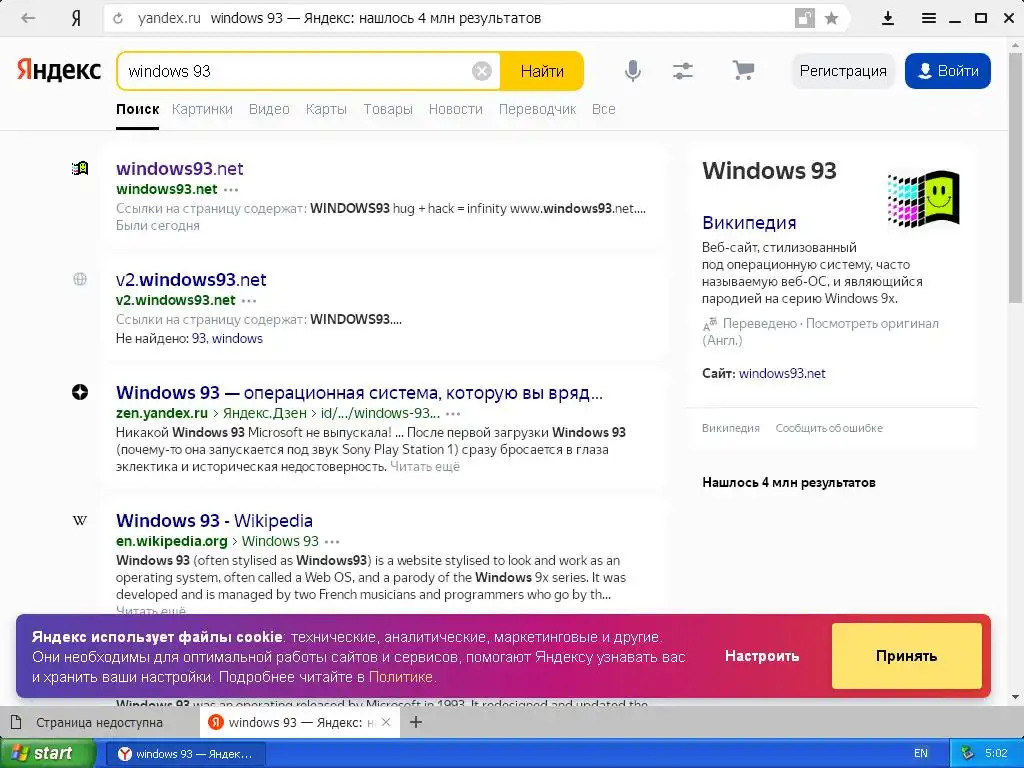Click the vertical scrollbar thumb
1024x768 pixels.
point(1016,176)
